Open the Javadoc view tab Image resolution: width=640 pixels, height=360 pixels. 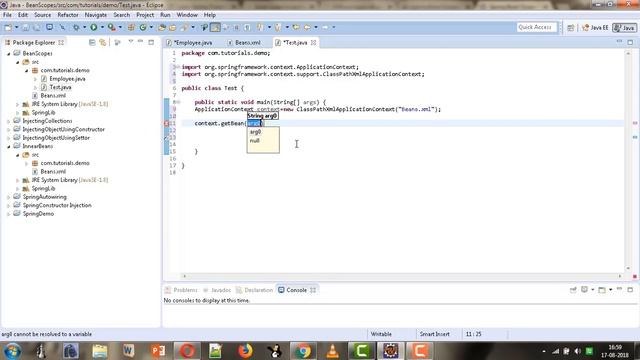pyautogui.click(x=217, y=290)
